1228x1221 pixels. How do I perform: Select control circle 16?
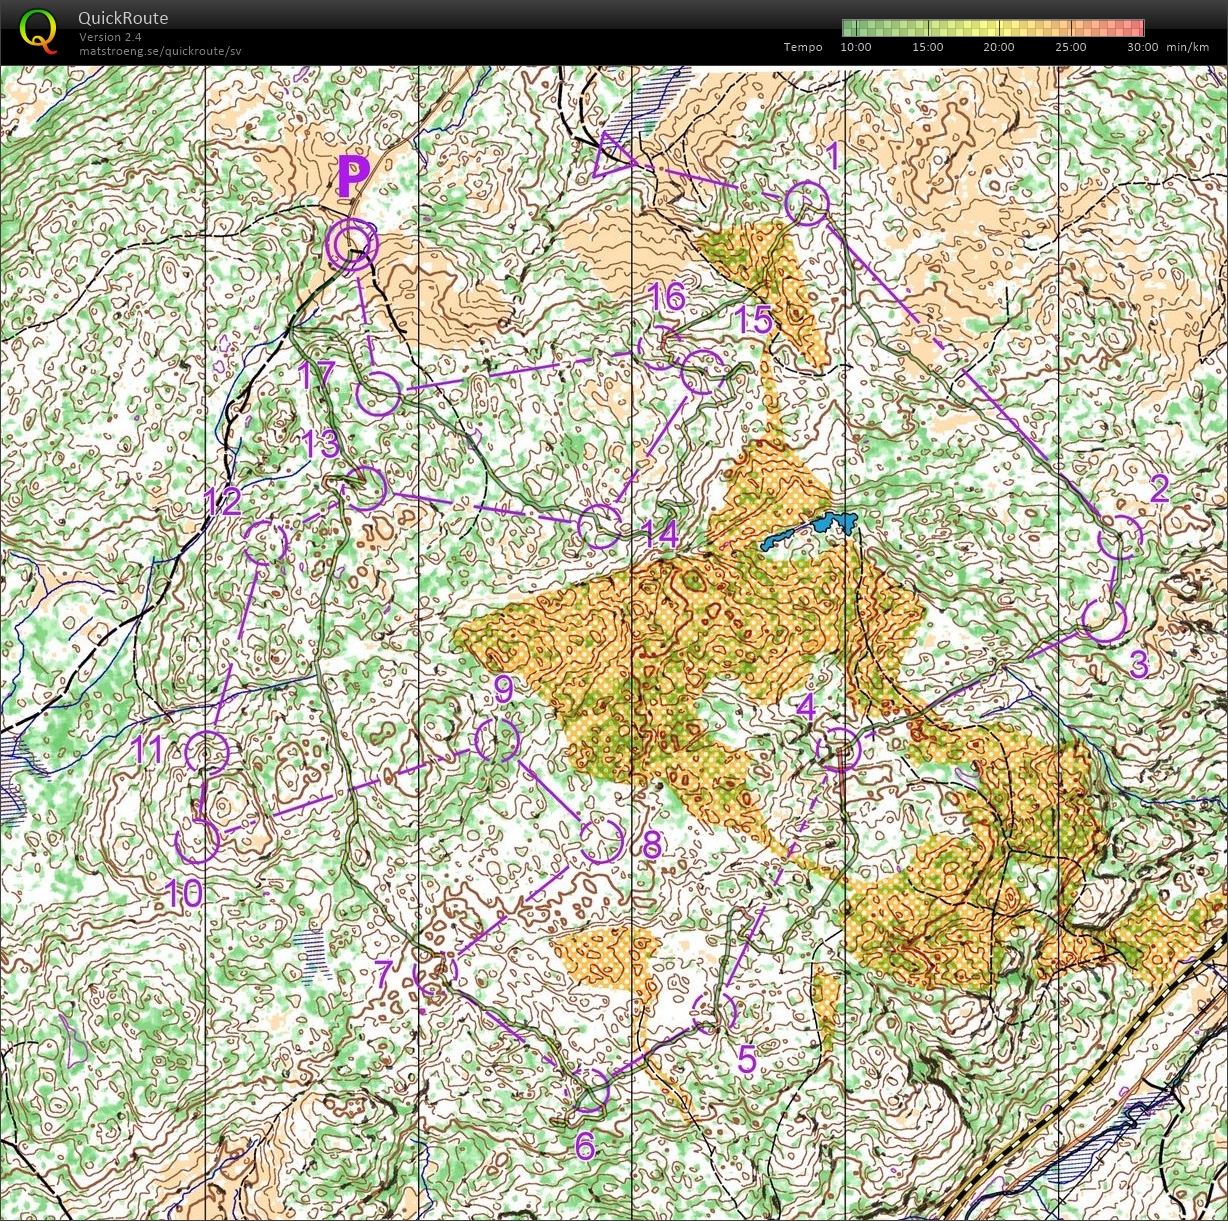click(661, 347)
